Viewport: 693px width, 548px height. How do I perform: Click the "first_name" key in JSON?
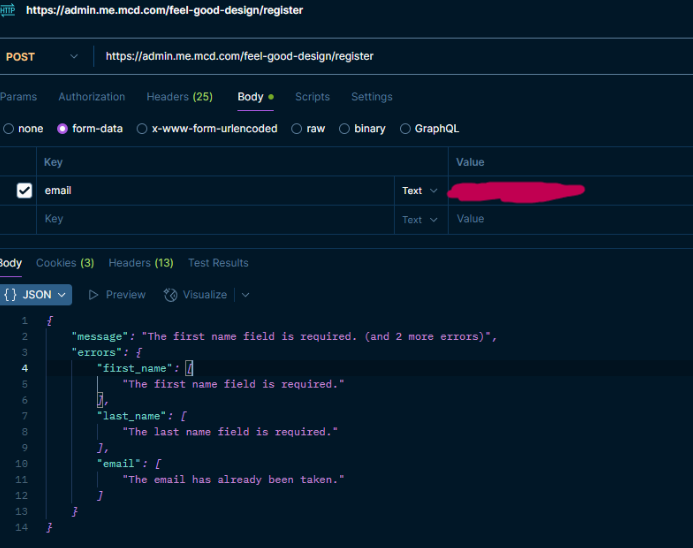click(x=134, y=369)
